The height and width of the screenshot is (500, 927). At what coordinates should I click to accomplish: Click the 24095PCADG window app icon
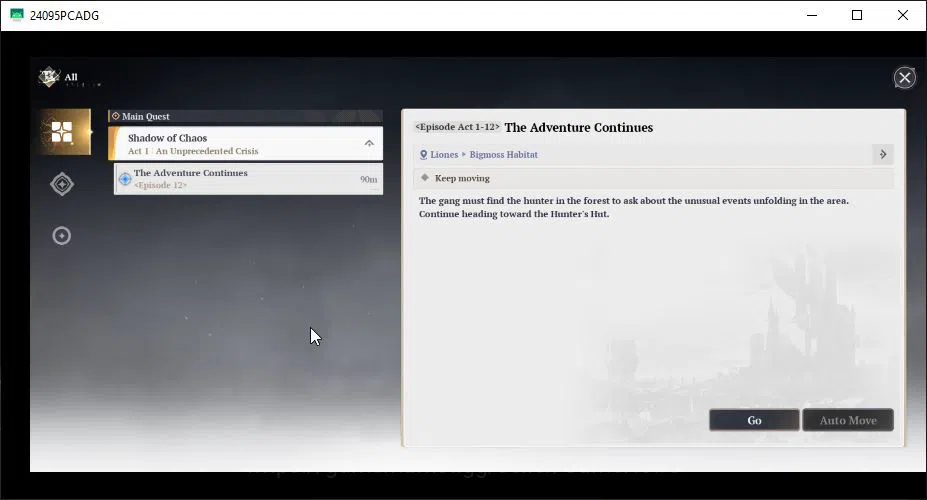17,15
